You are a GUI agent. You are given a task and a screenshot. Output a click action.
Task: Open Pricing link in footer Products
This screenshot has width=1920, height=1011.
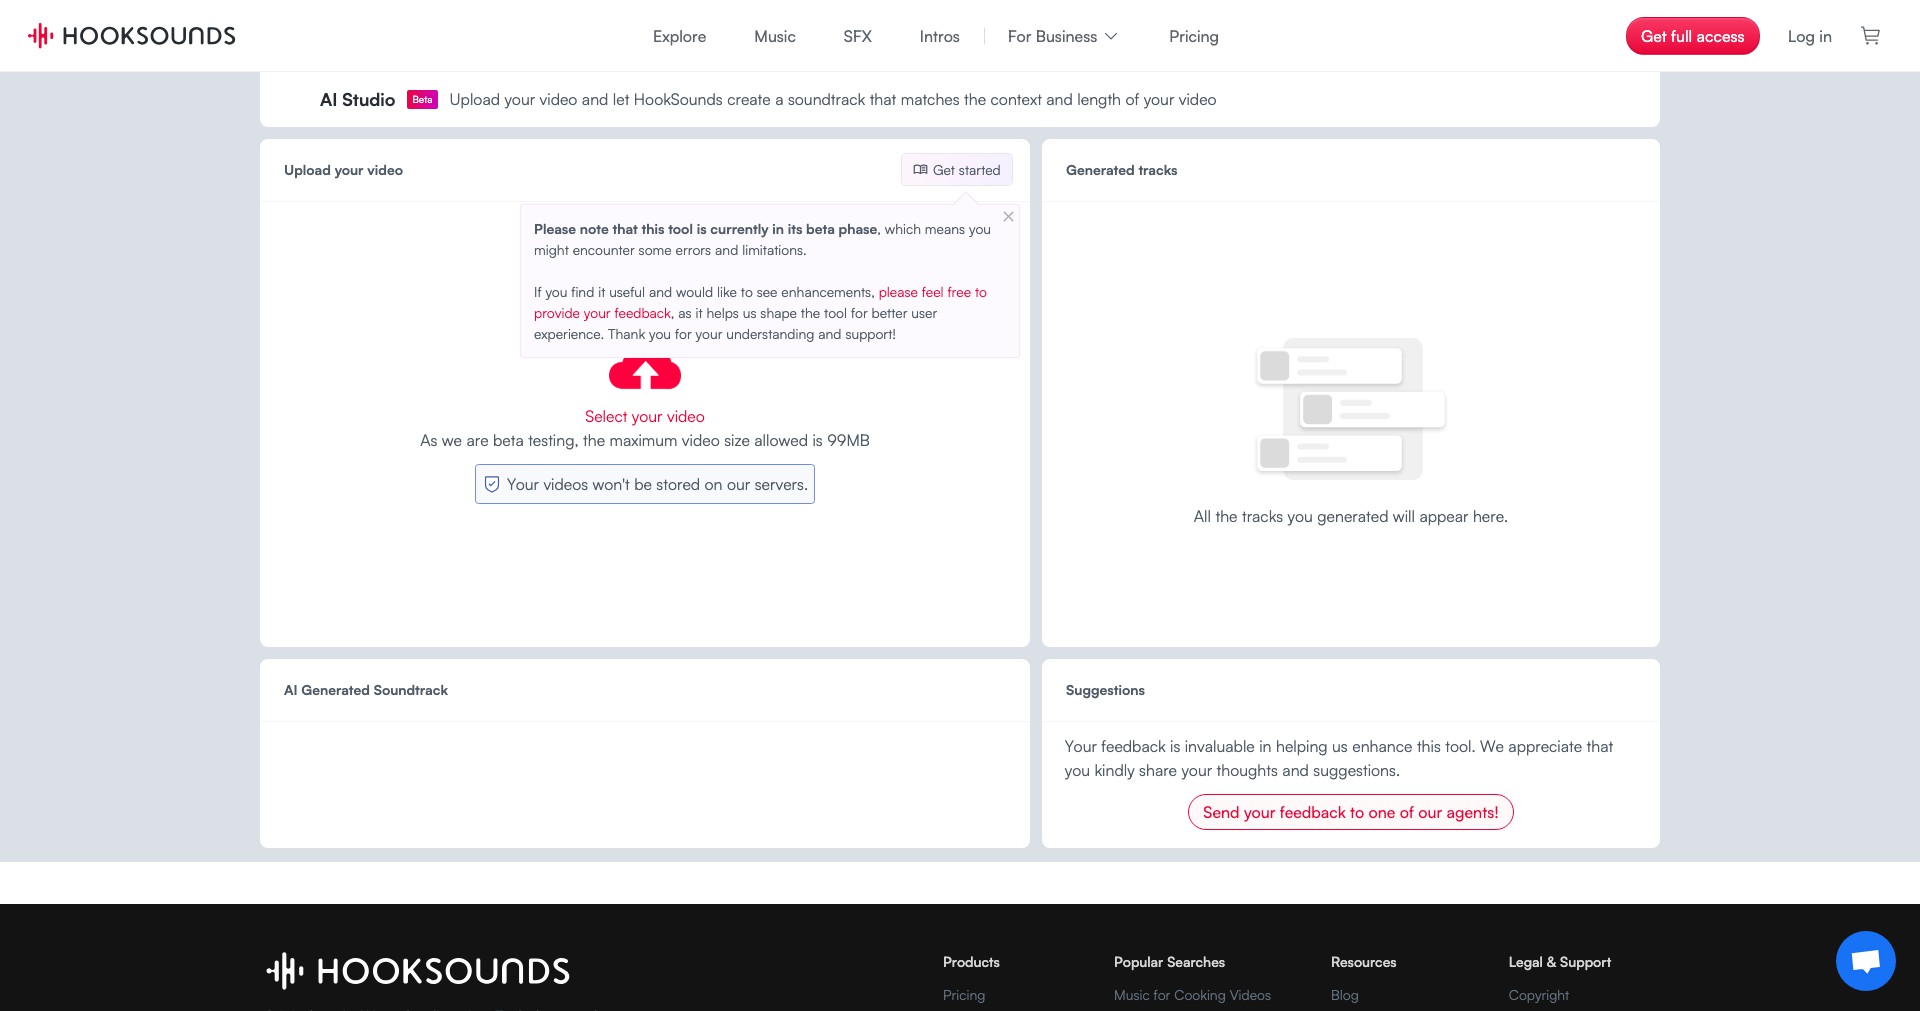(963, 995)
